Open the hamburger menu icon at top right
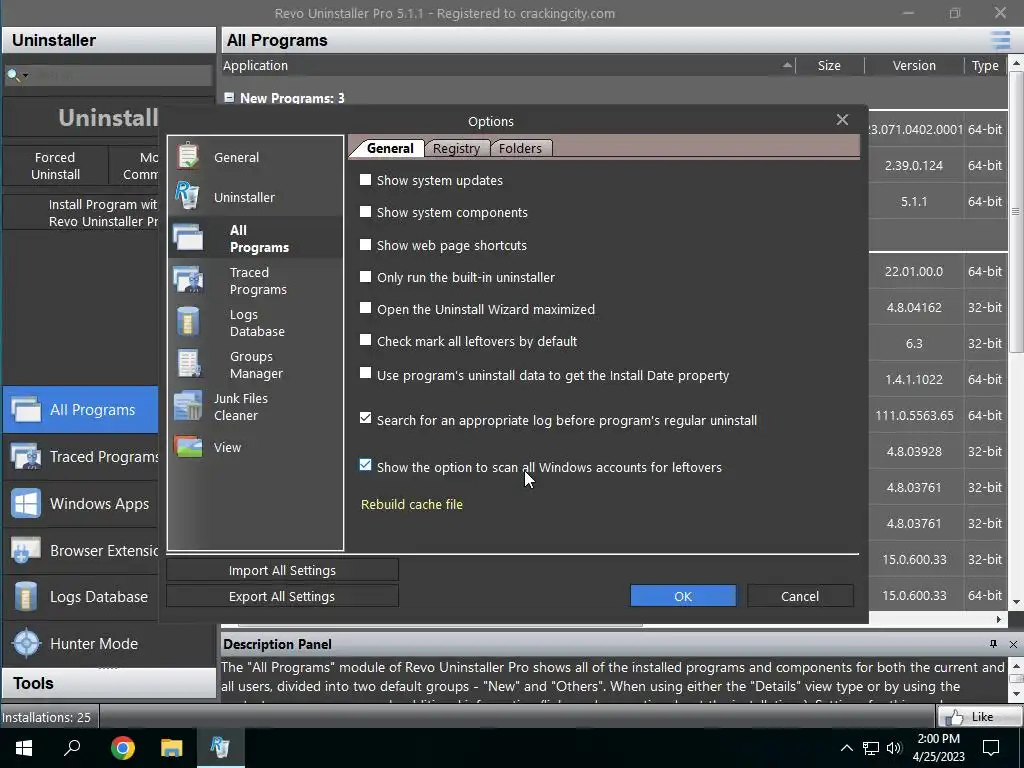 point(1000,40)
